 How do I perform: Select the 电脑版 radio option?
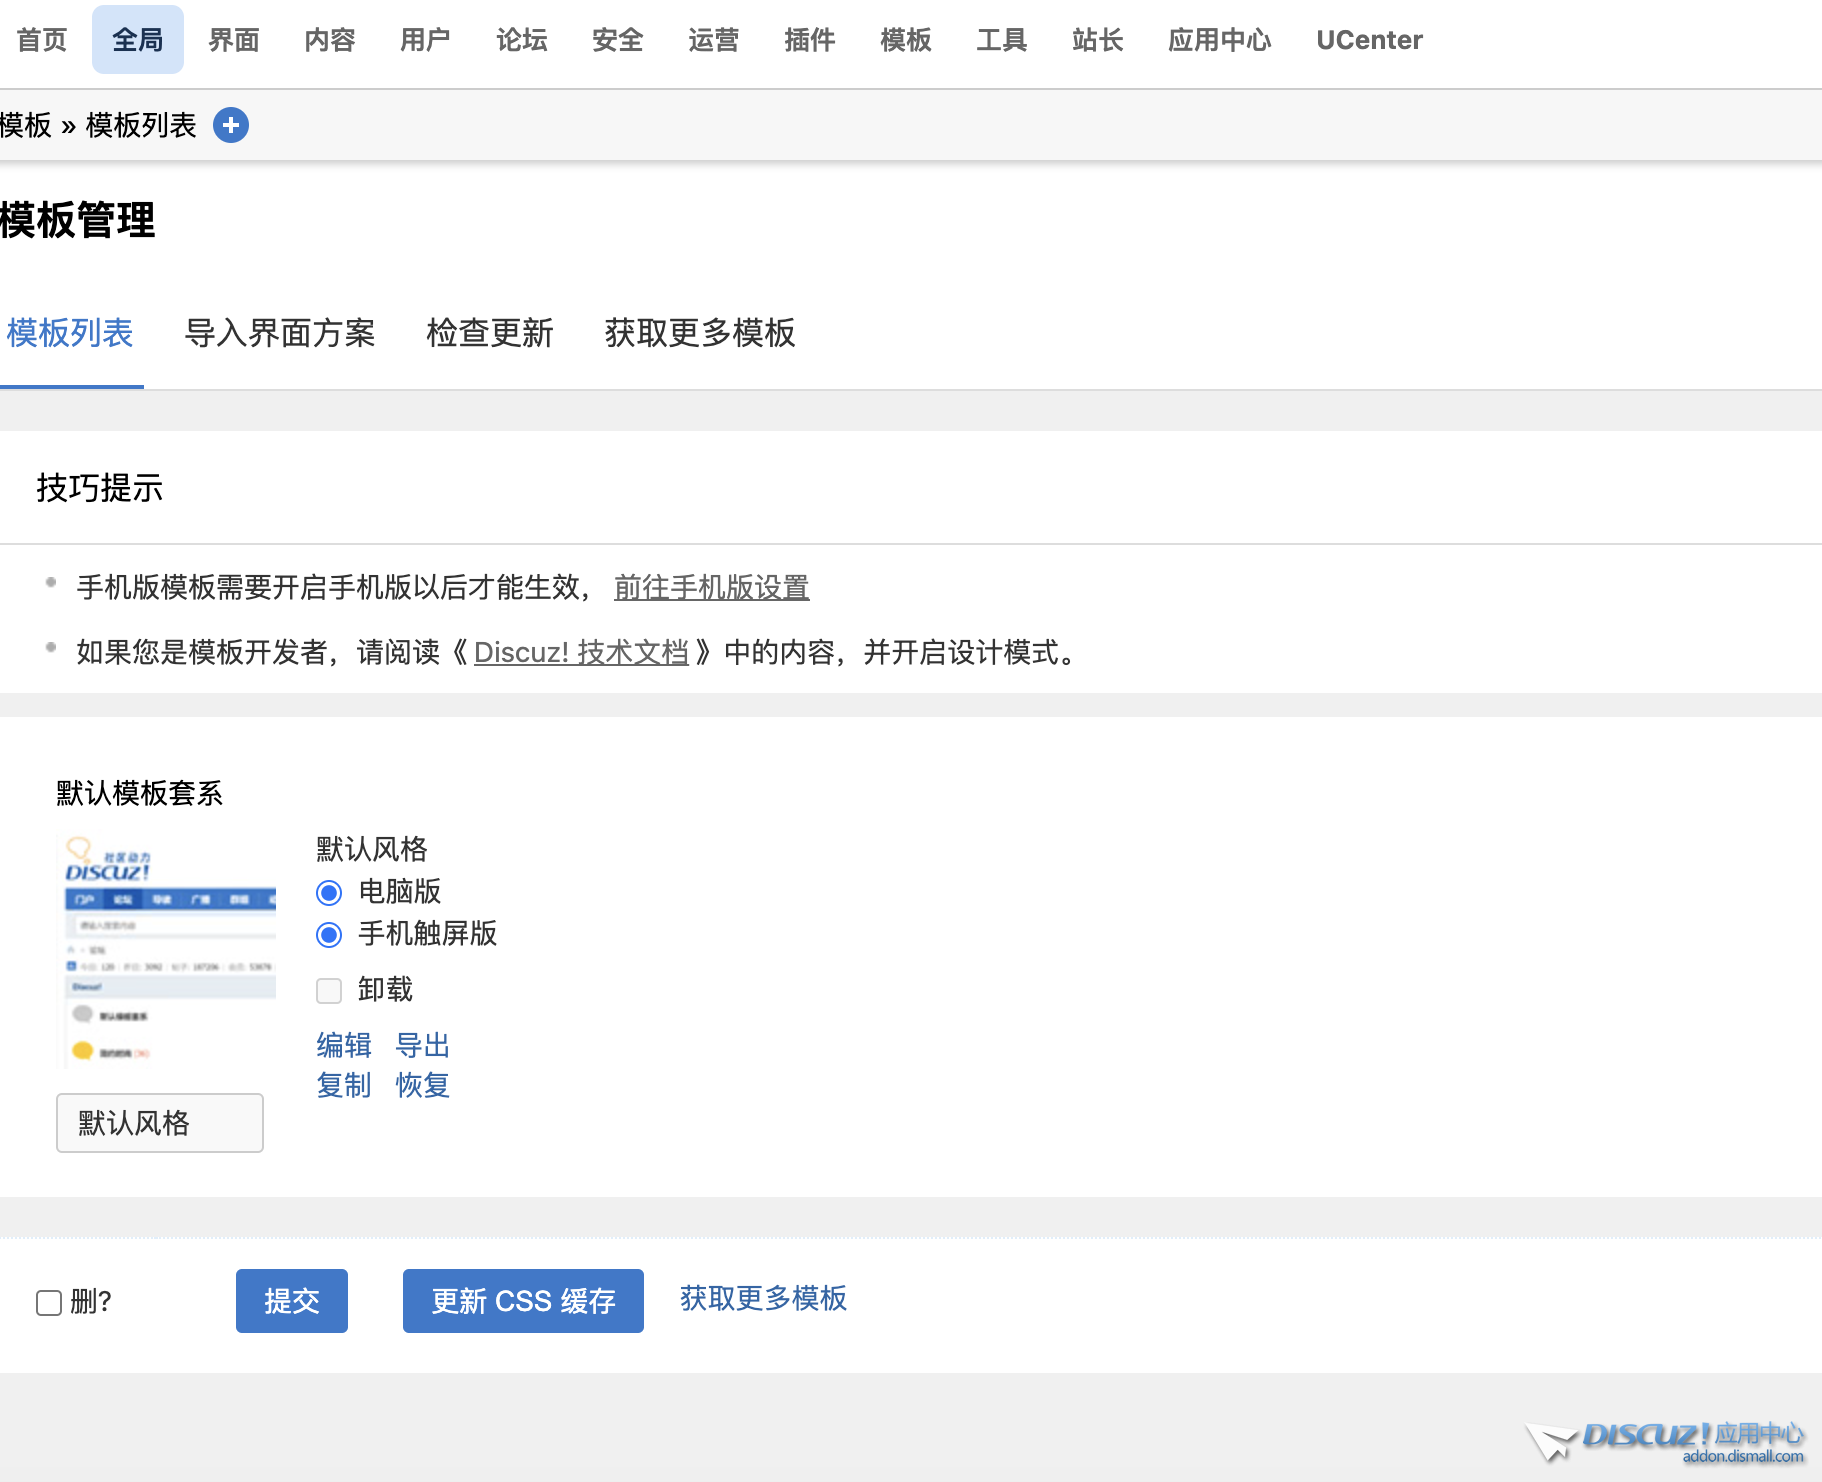[x=328, y=893]
